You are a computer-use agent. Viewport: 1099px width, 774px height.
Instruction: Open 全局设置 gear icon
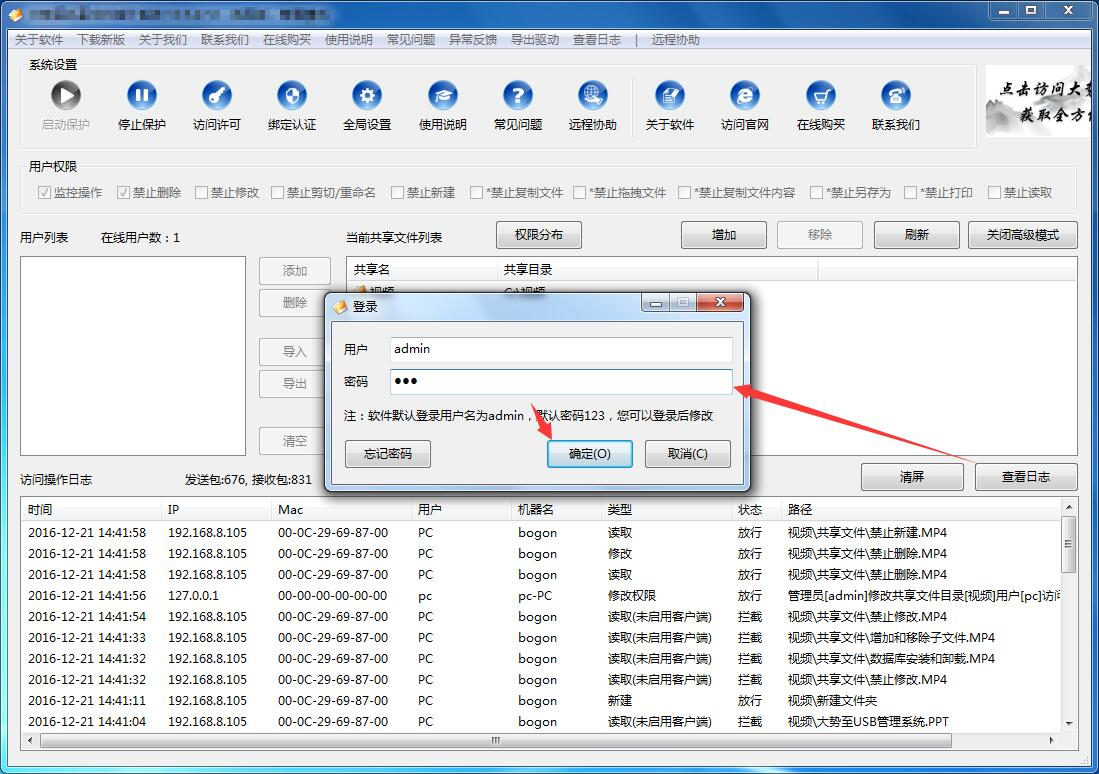[367, 97]
